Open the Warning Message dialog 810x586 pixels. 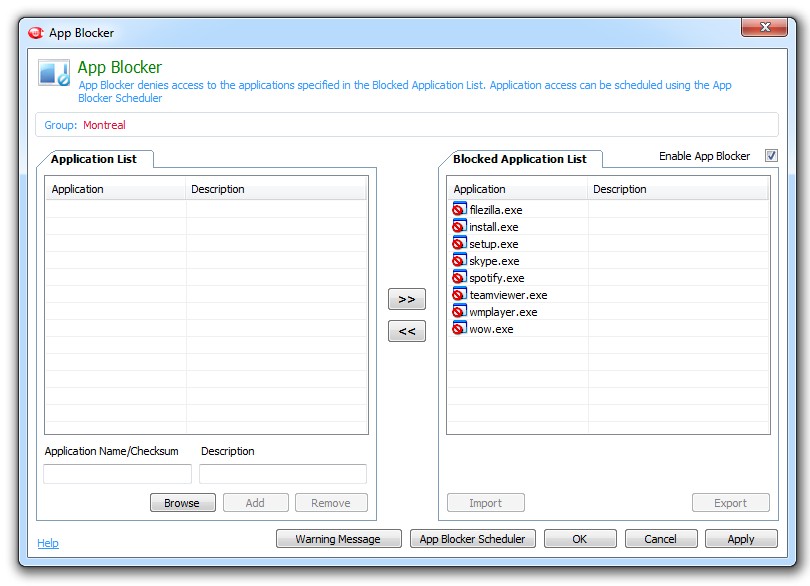[339, 538]
